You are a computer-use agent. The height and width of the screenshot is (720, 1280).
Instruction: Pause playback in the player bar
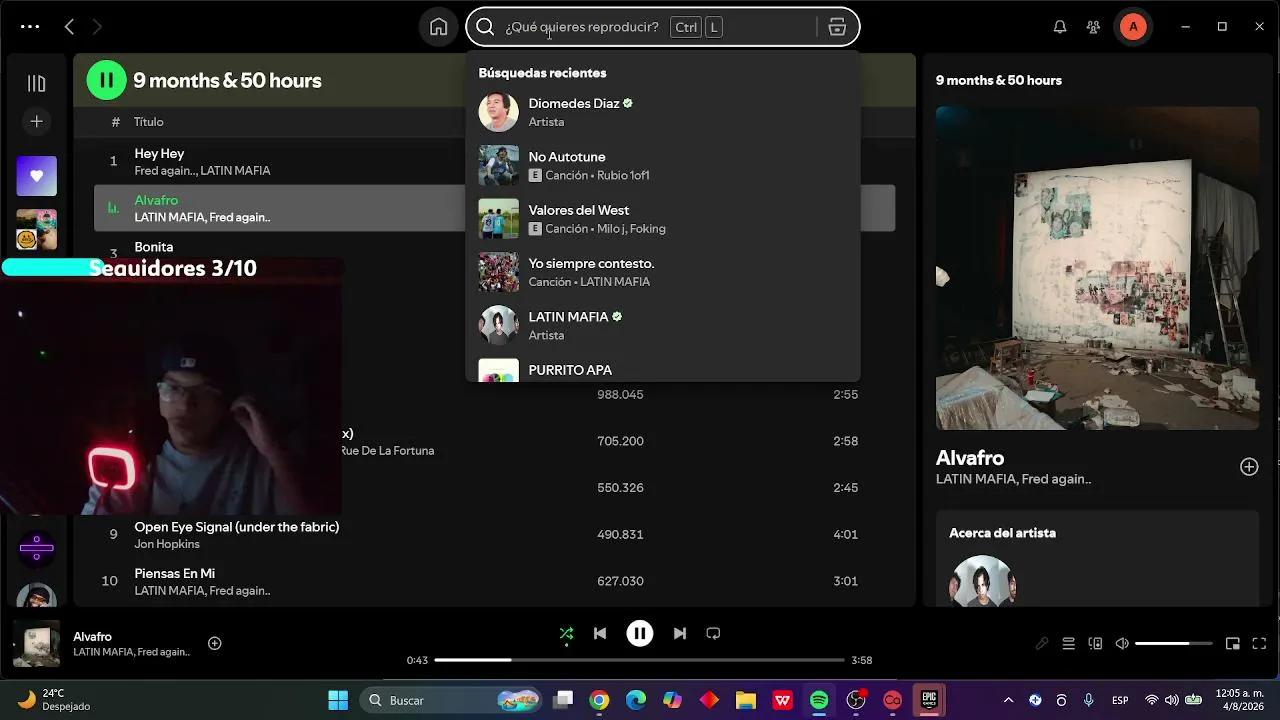point(640,633)
